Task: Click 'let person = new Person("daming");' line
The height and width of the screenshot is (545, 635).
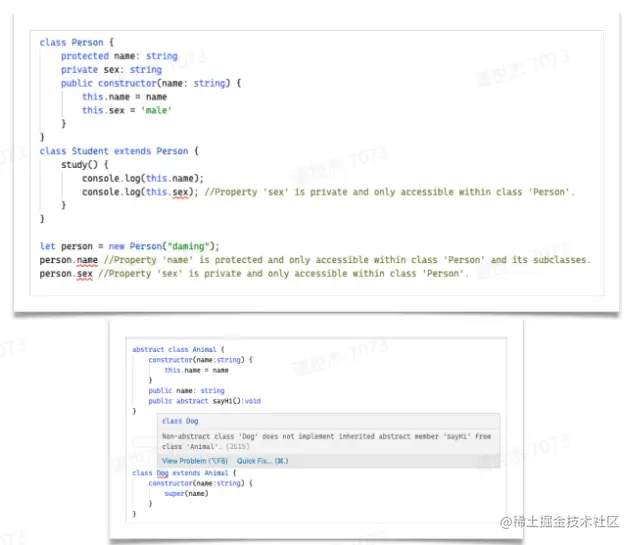Action: 129,246
